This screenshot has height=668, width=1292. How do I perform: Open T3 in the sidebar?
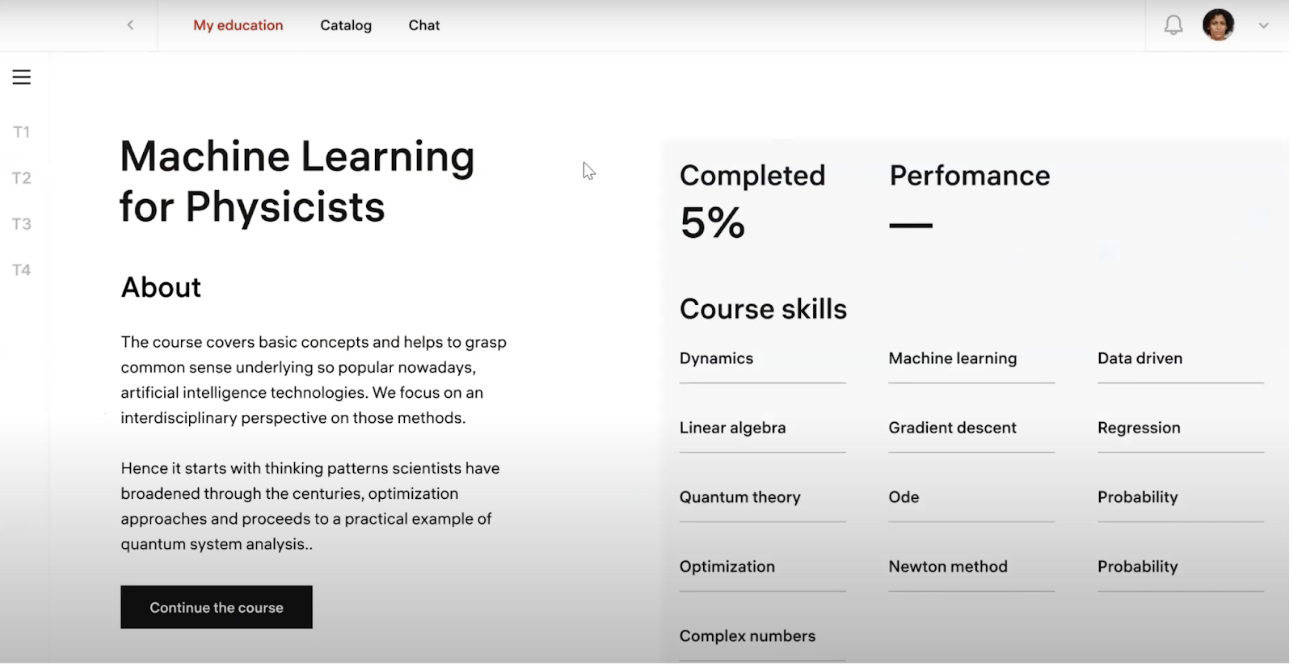(x=21, y=224)
